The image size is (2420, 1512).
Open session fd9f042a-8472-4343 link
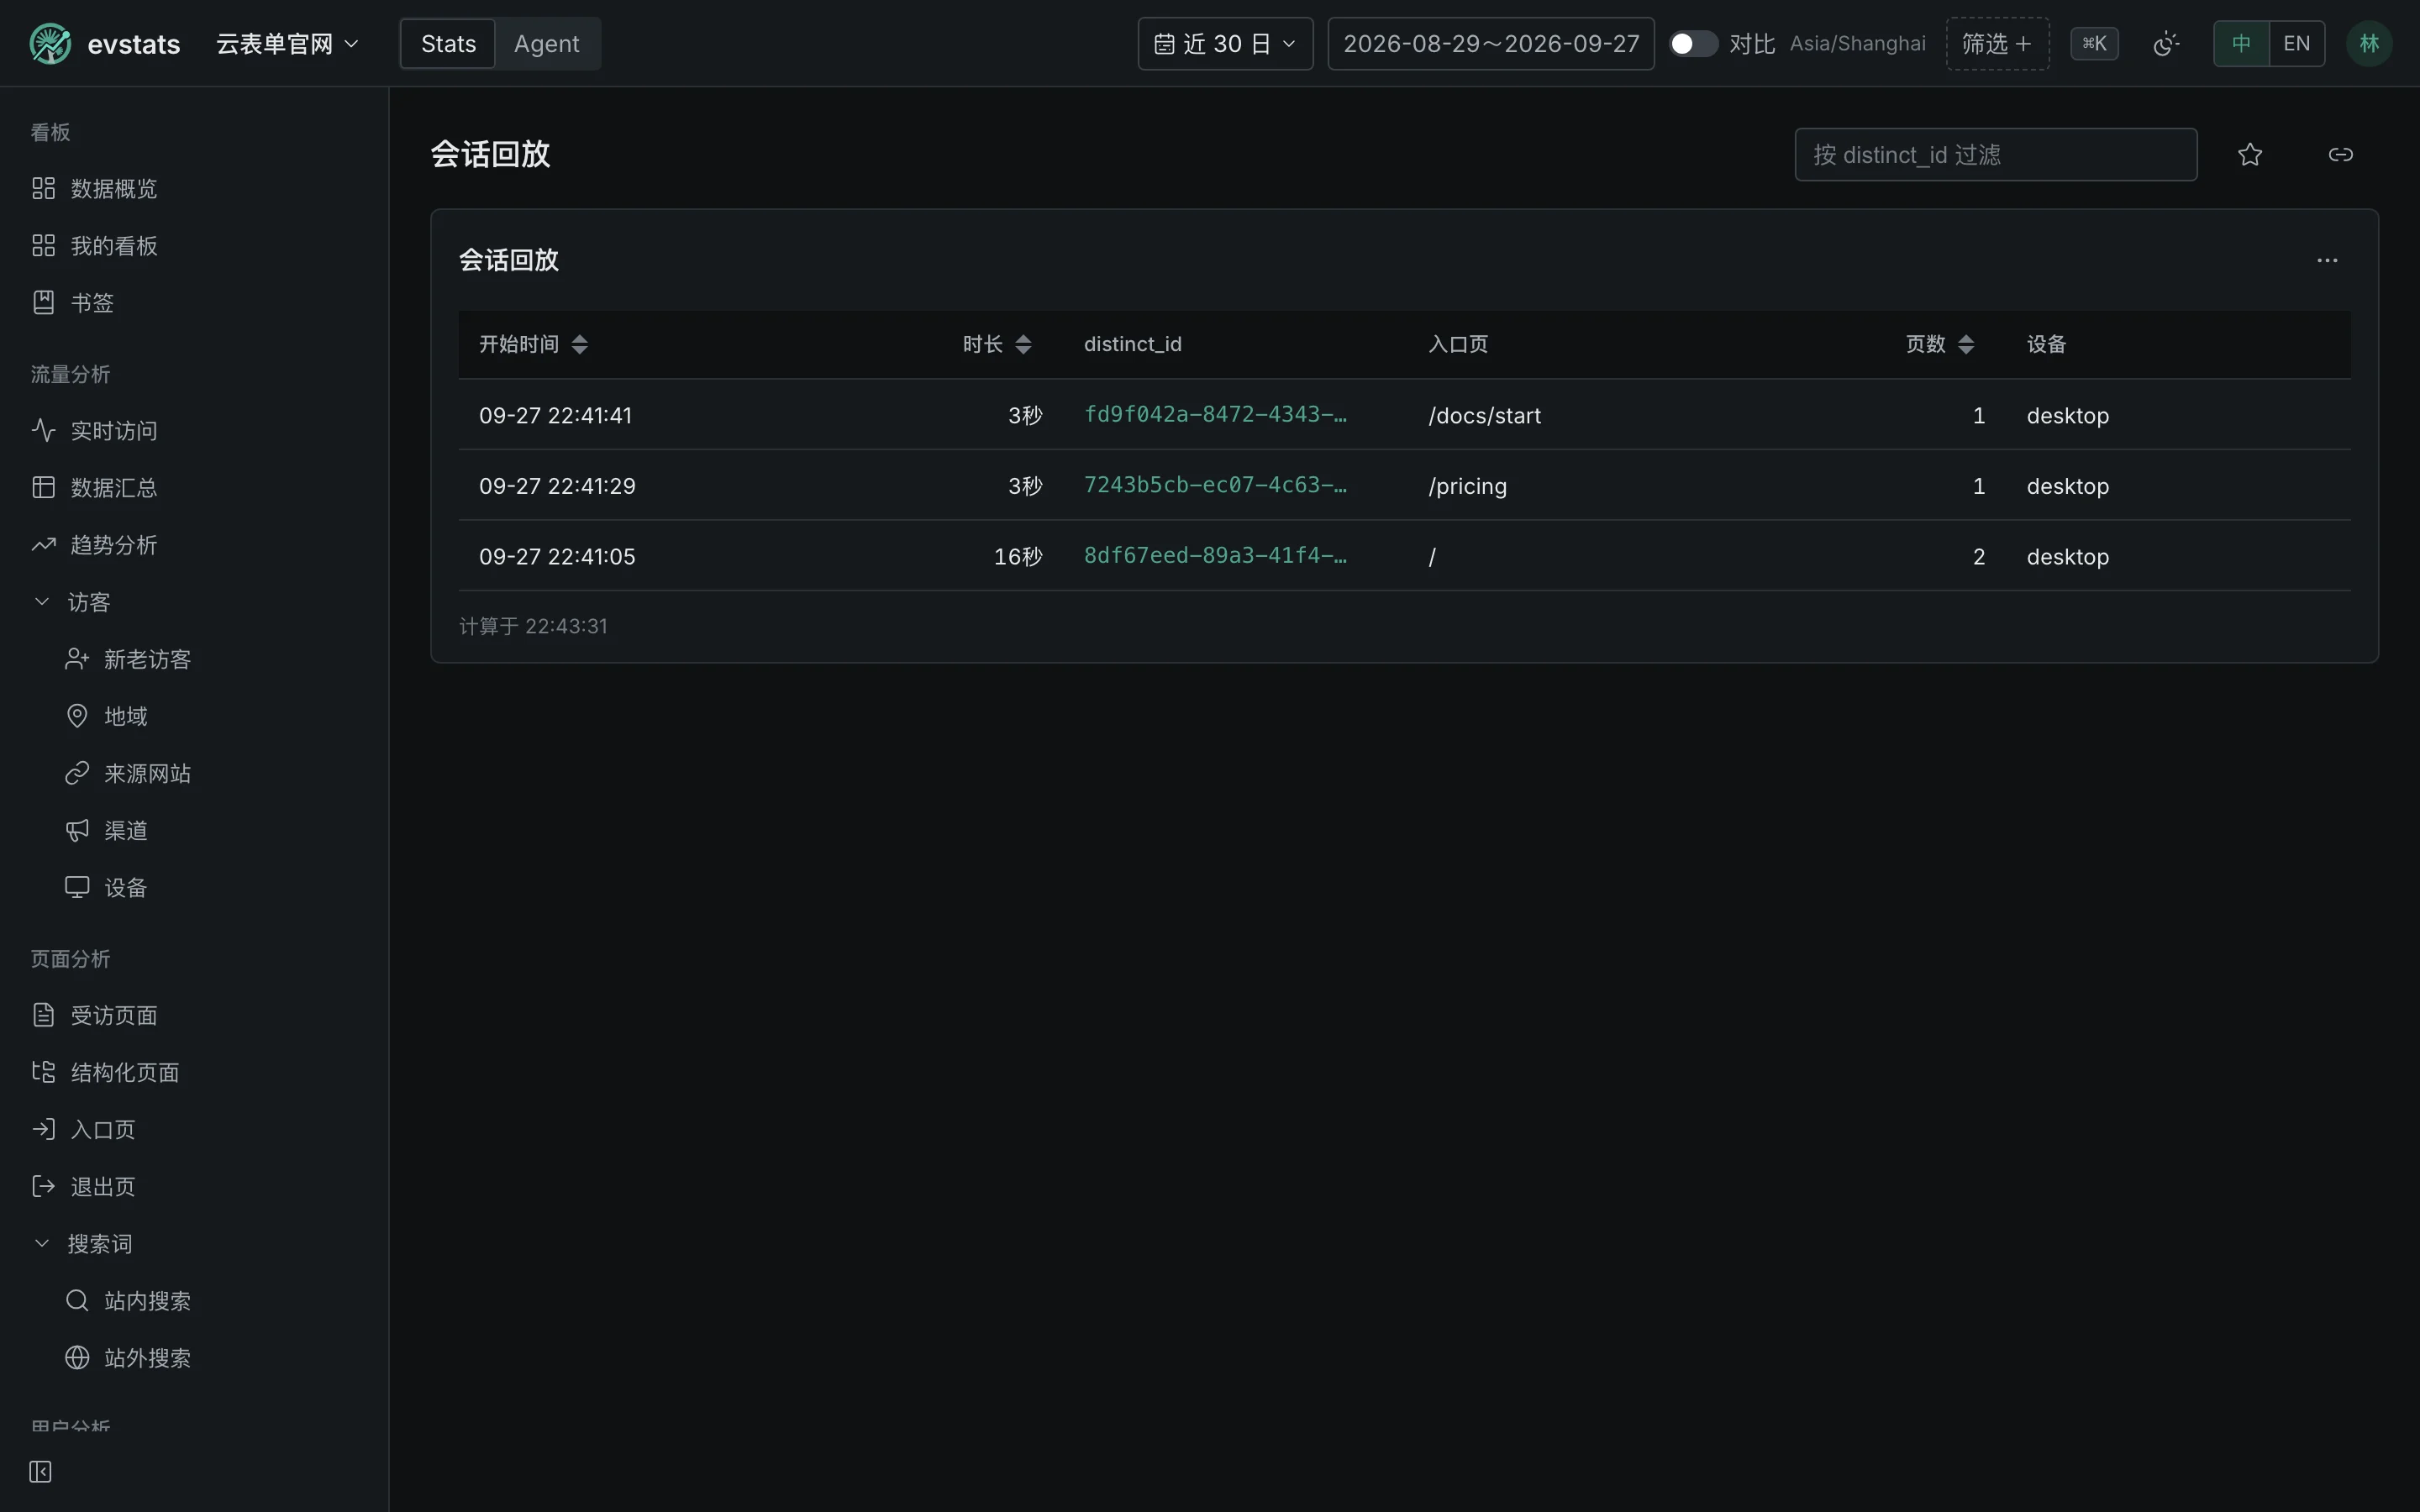1215,415
